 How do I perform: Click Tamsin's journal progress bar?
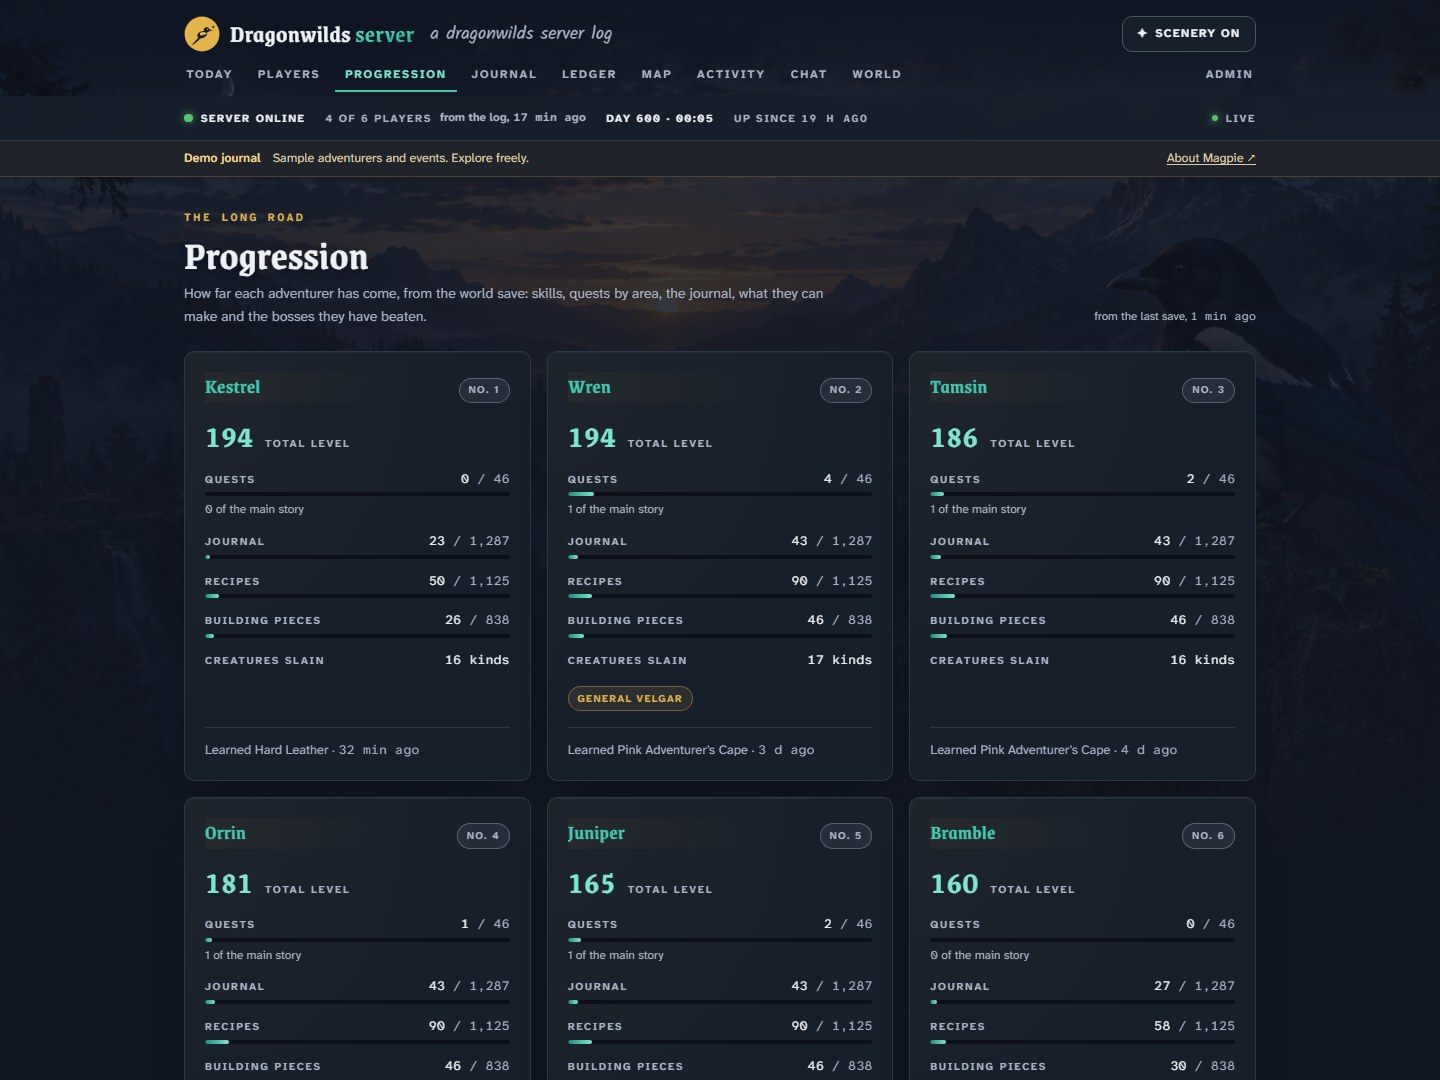tap(1082, 556)
